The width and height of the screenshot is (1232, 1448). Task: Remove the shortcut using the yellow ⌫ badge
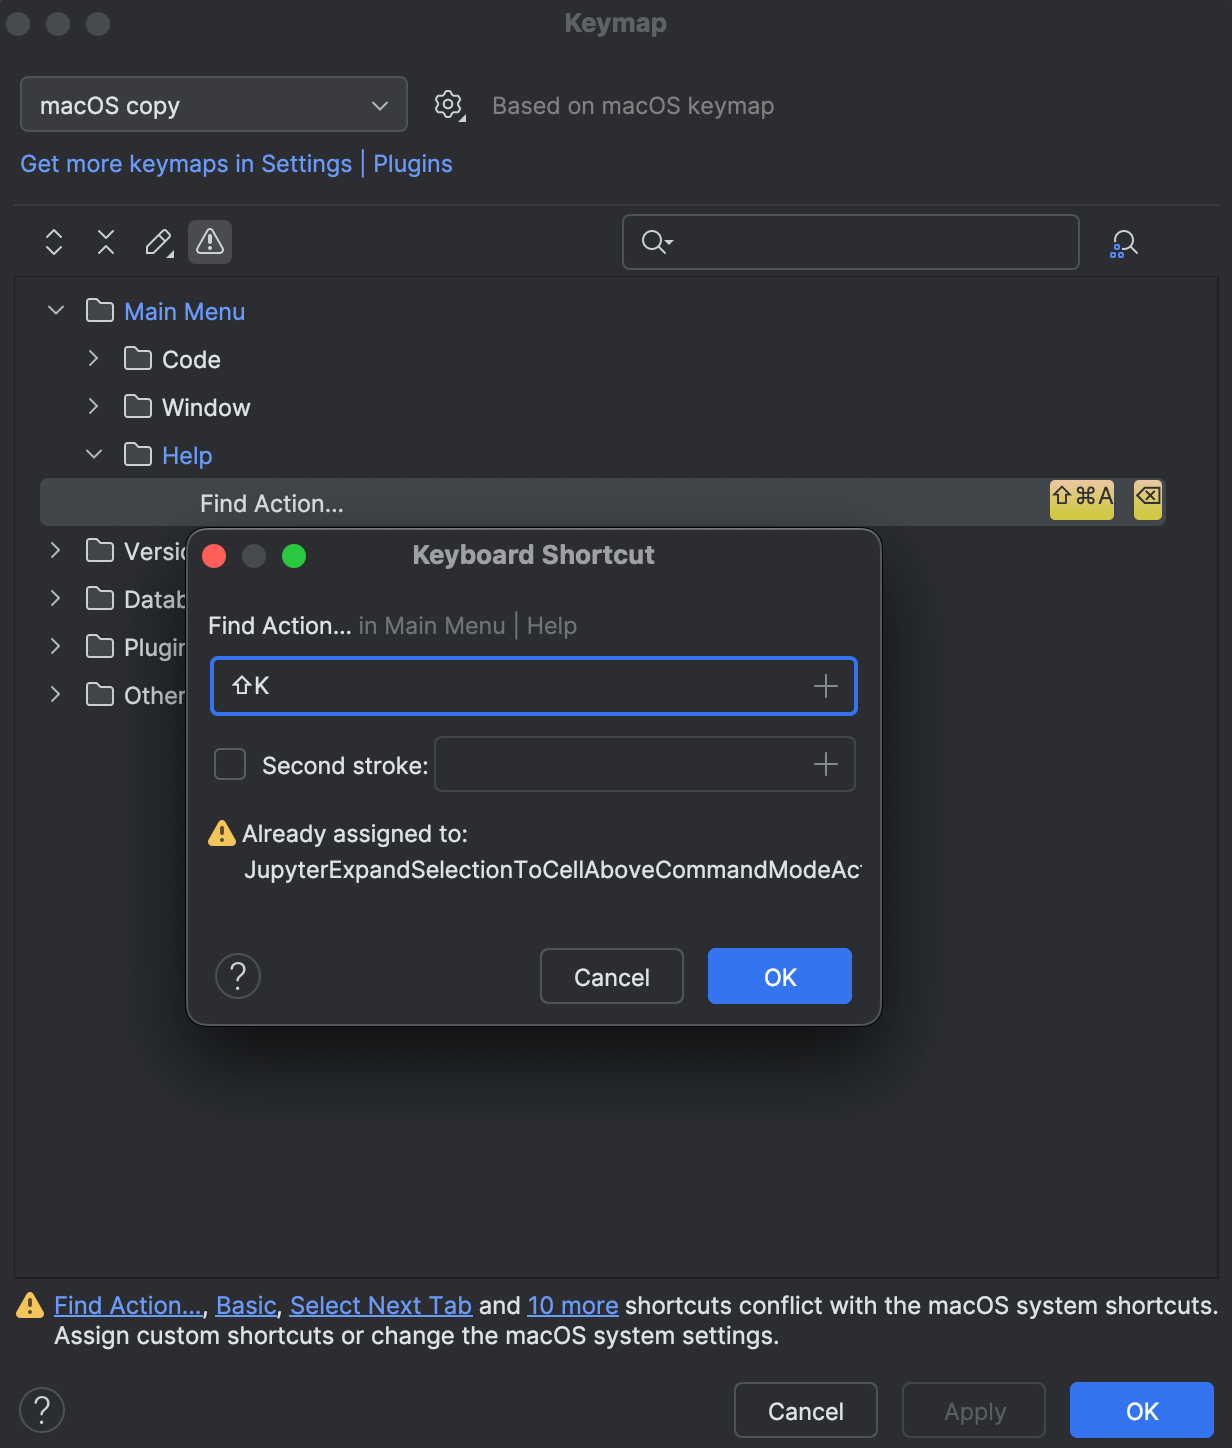point(1146,500)
